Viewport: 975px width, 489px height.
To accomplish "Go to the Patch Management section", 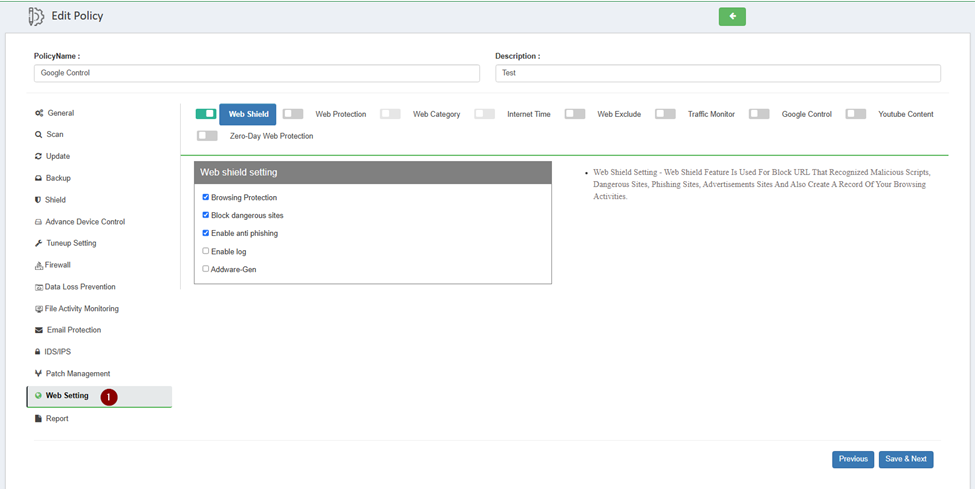I will 78,374.
